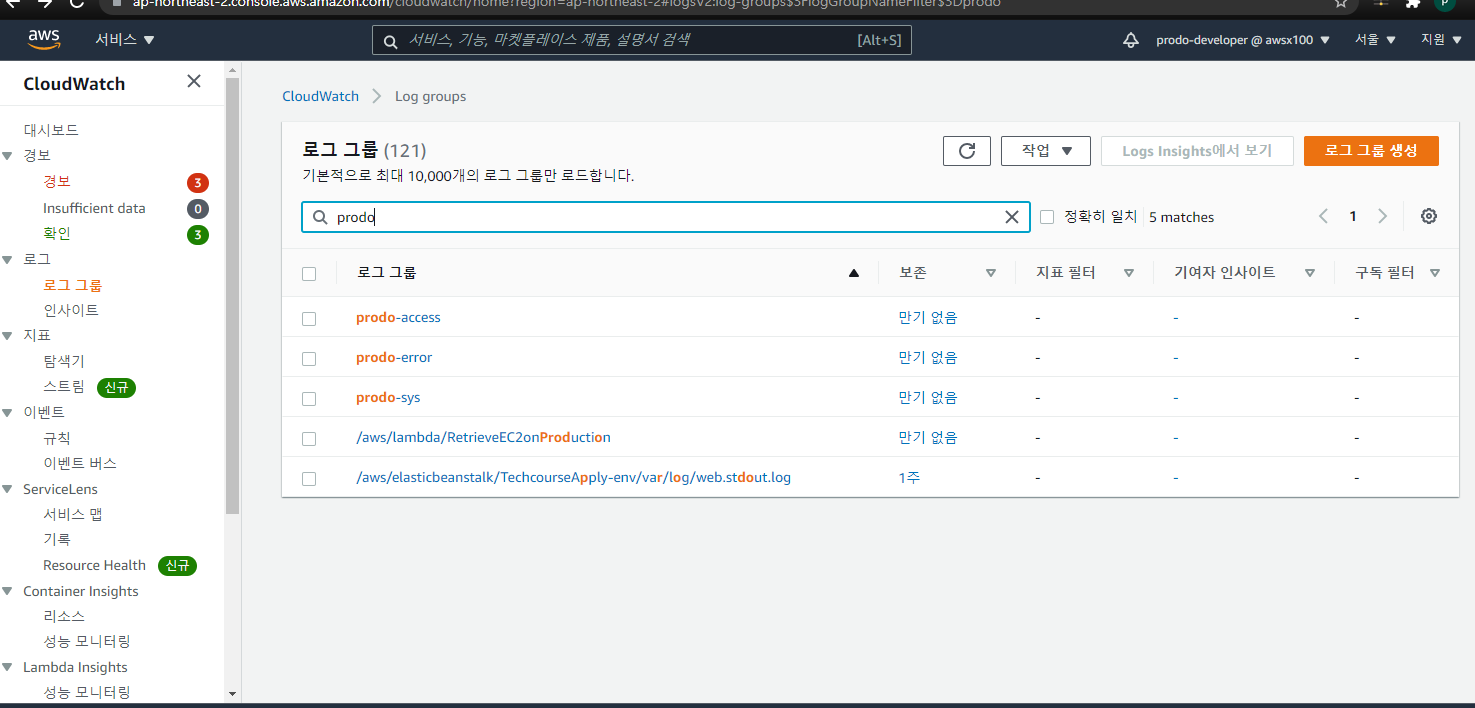Click the sidebar scroll down arrow
Viewport: 1475px width, 708px height.
[x=232, y=693]
